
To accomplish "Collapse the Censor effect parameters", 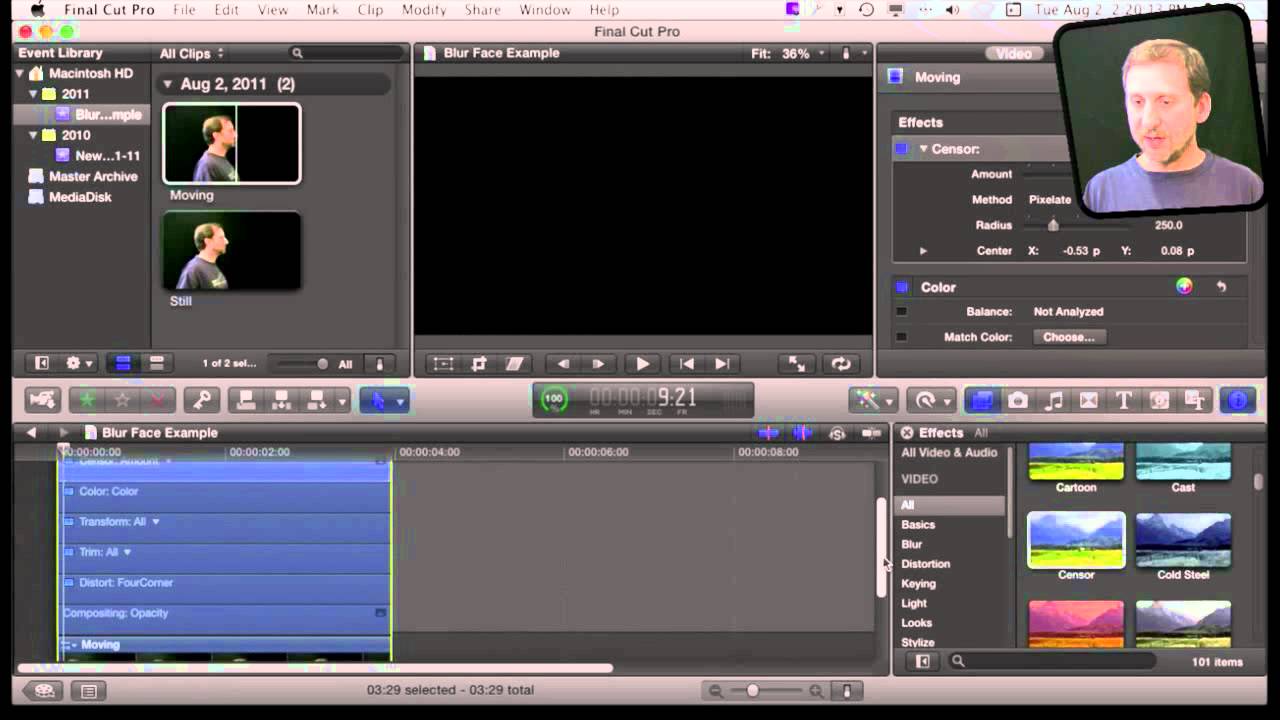I will coord(923,149).
